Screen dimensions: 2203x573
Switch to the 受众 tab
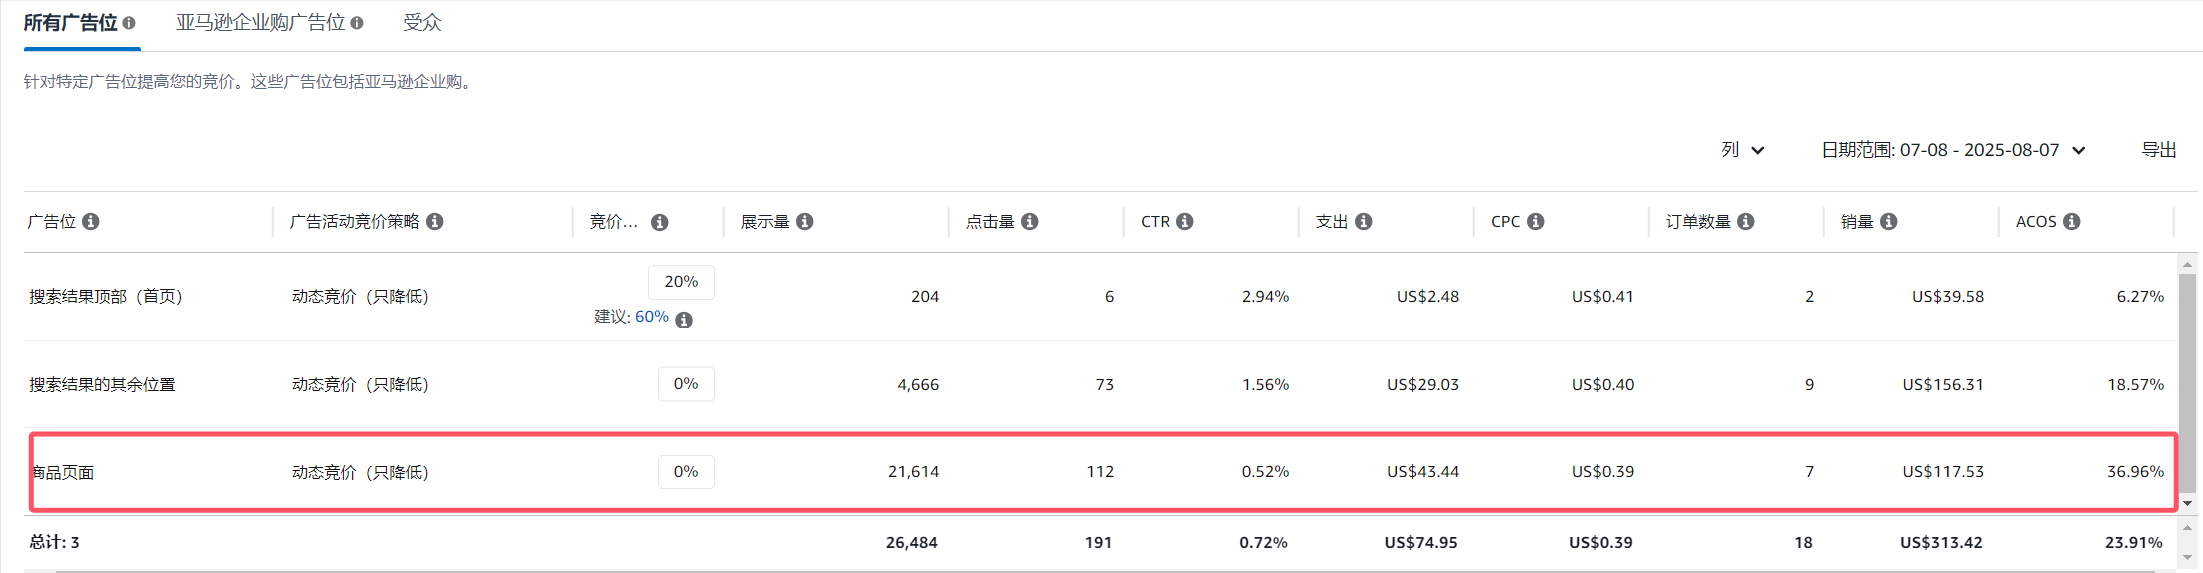pyautogui.click(x=422, y=23)
